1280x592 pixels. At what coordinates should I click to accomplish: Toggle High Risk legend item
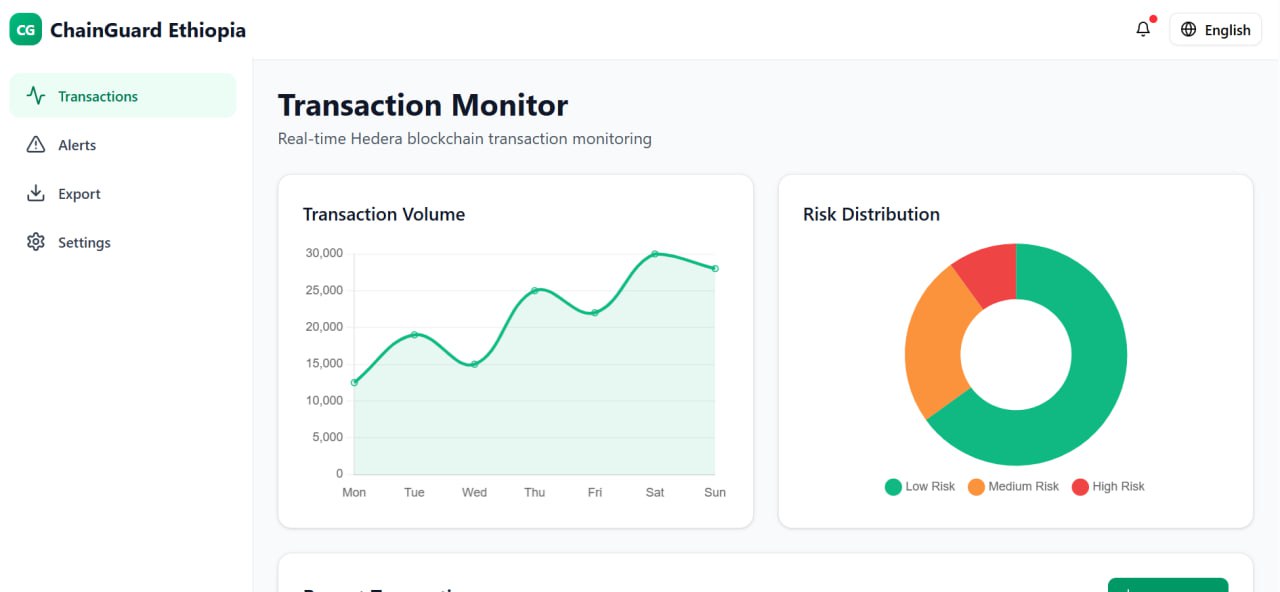tap(1108, 487)
